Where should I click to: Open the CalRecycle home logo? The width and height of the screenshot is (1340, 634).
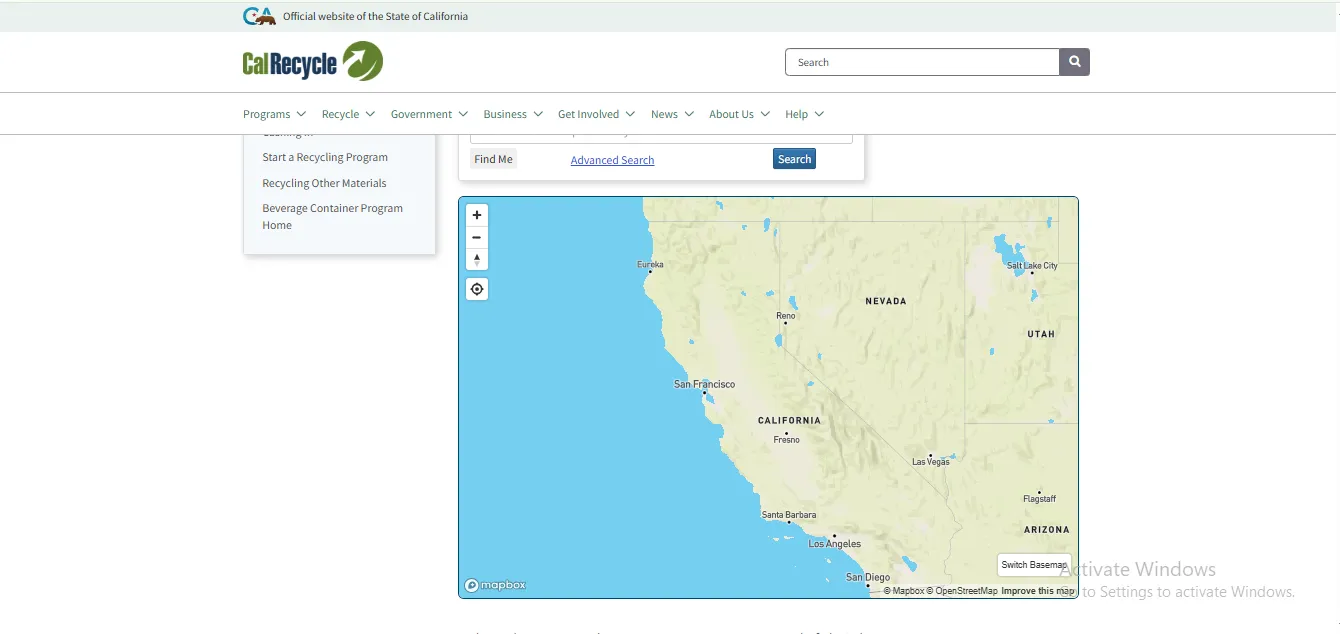(x=313, y=62)
